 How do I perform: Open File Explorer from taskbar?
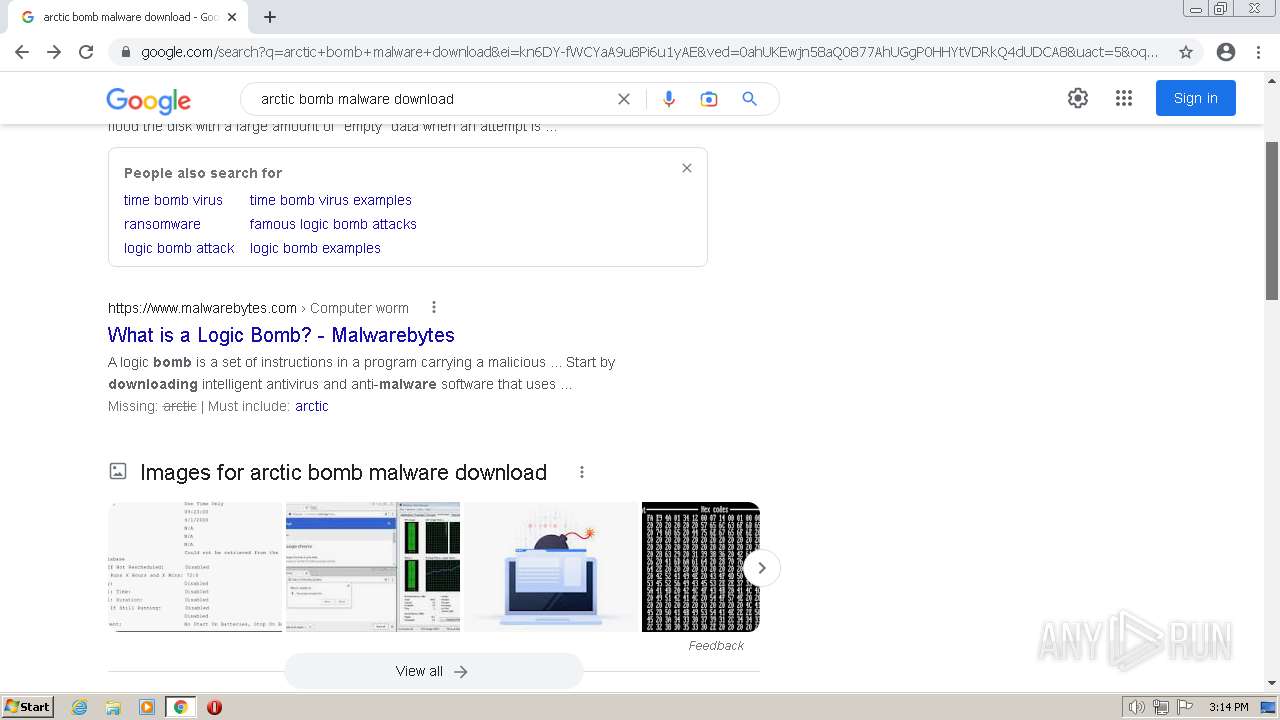click(113, 707)
